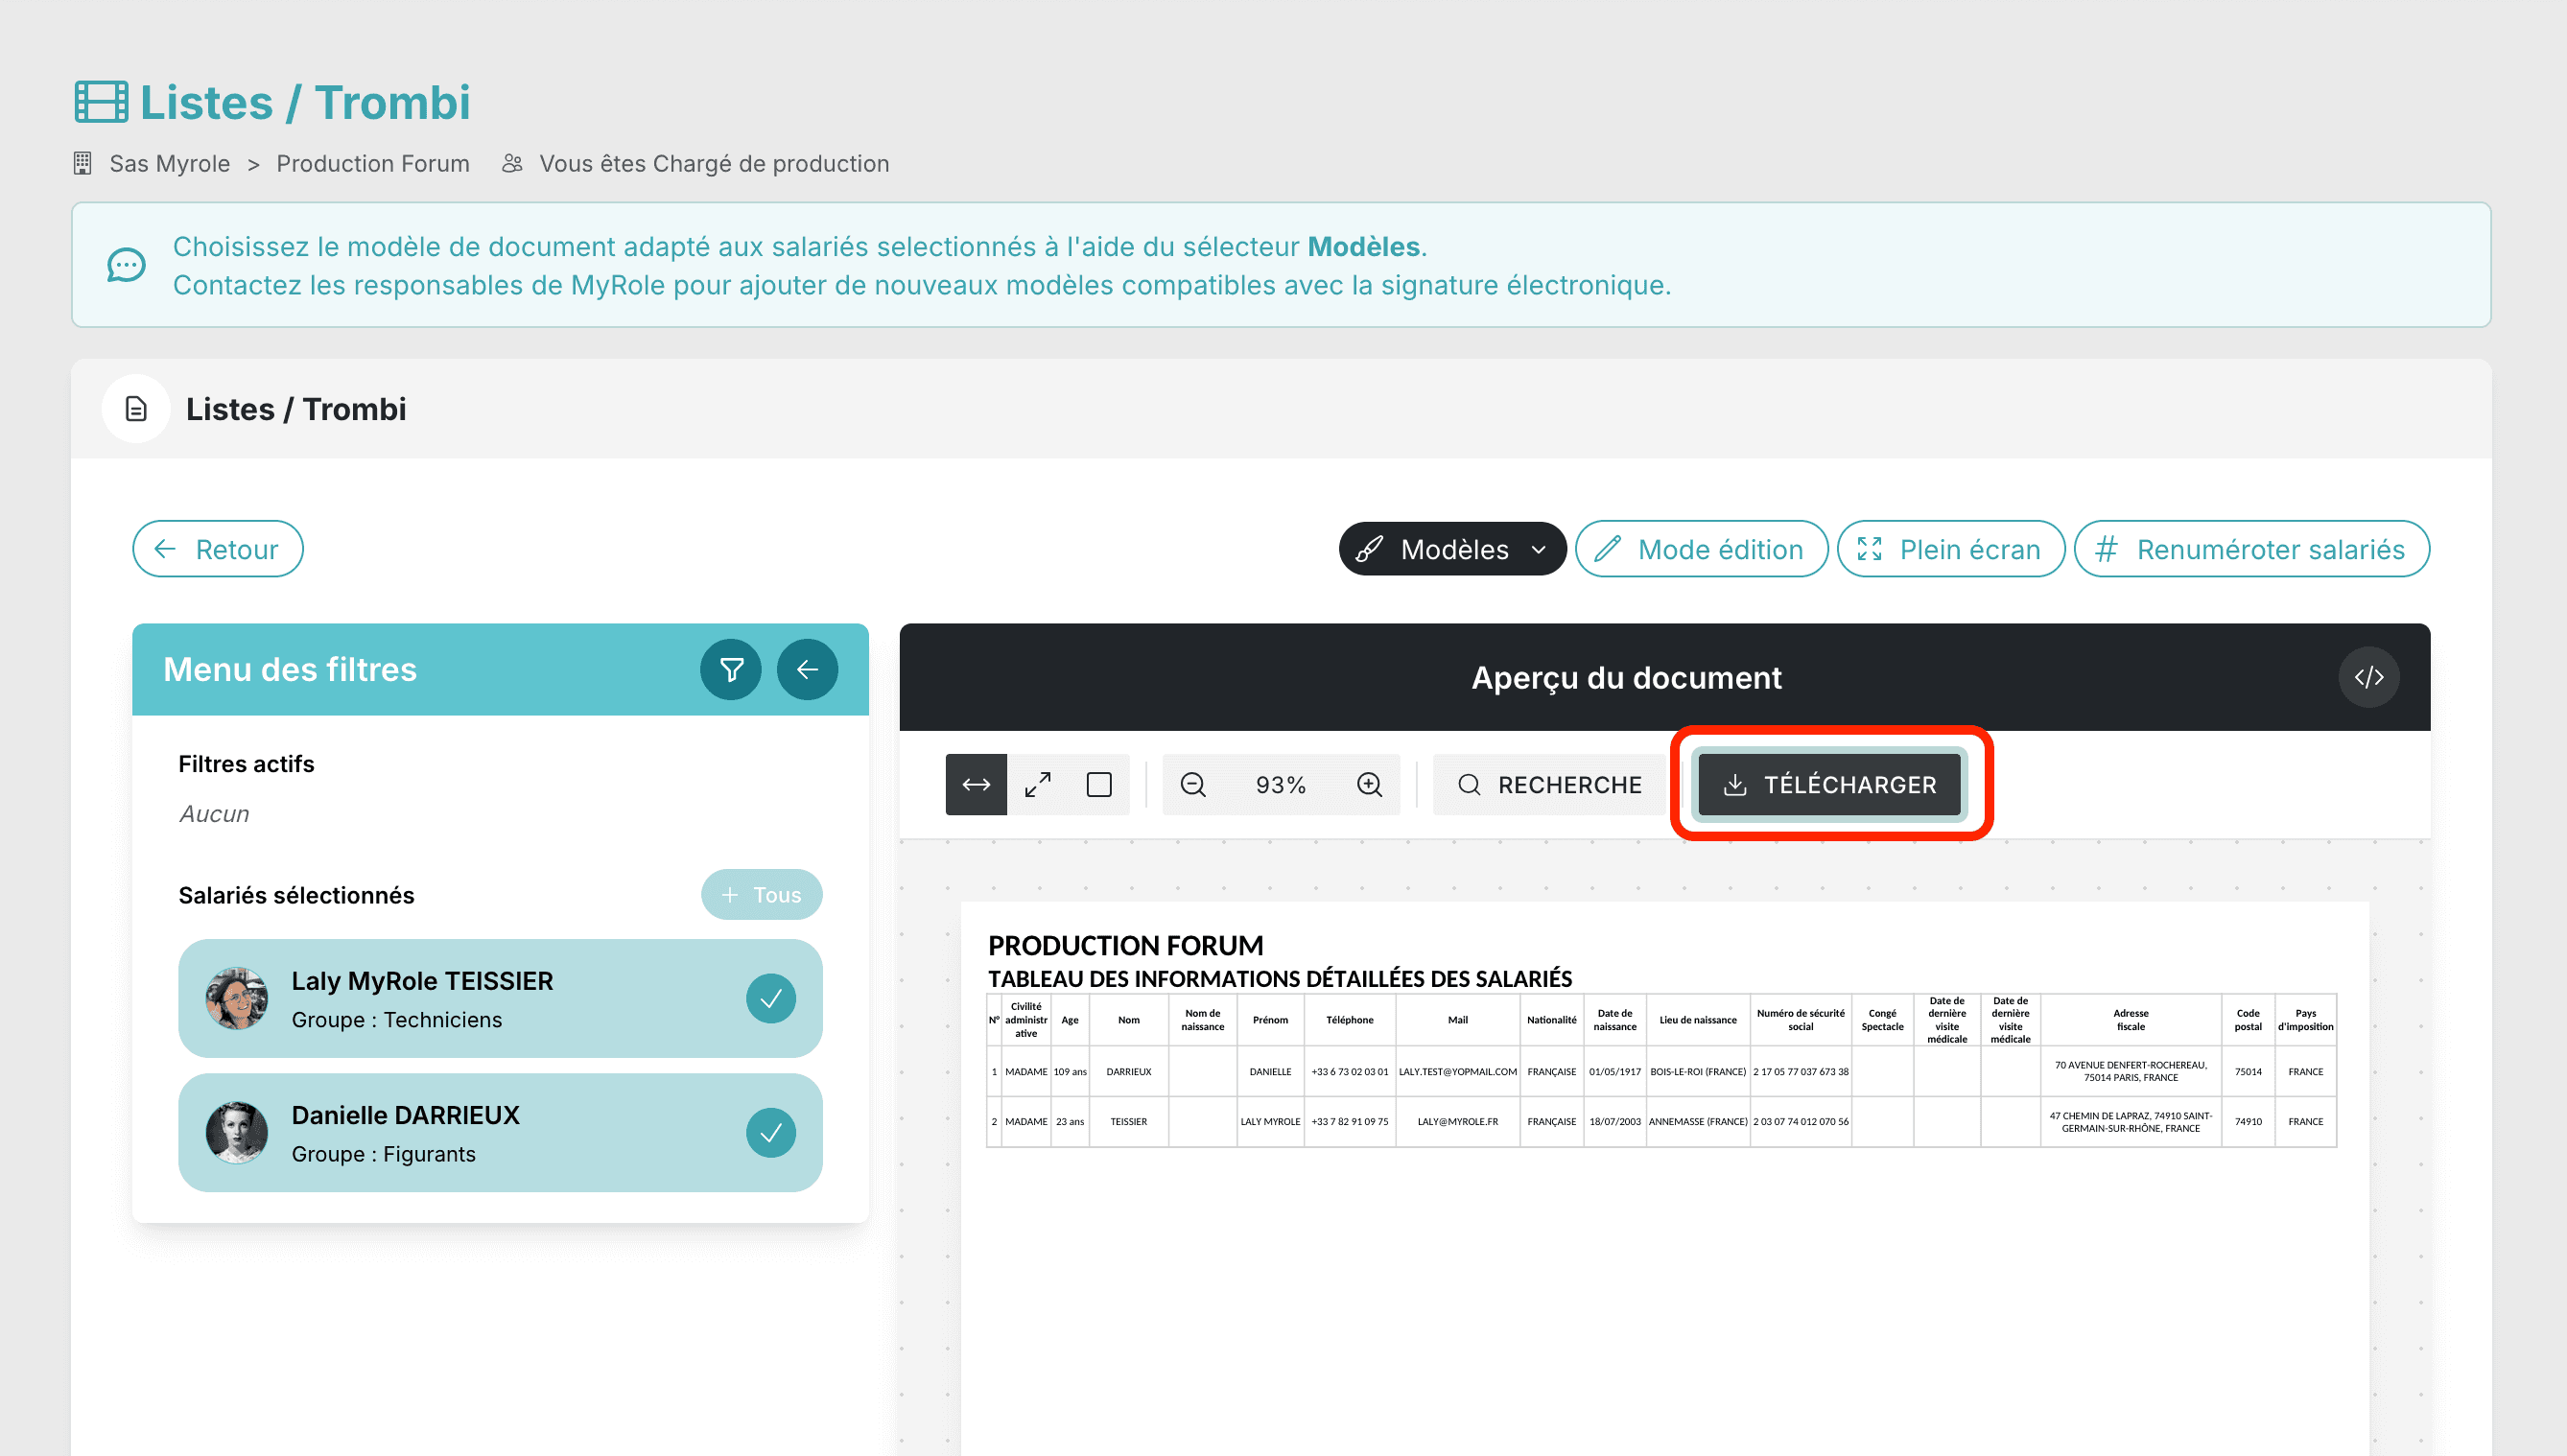Click the Aucun active filters text
Image resolution: width=2567 pixels, height=1456 pixels.
pos(214,814)
